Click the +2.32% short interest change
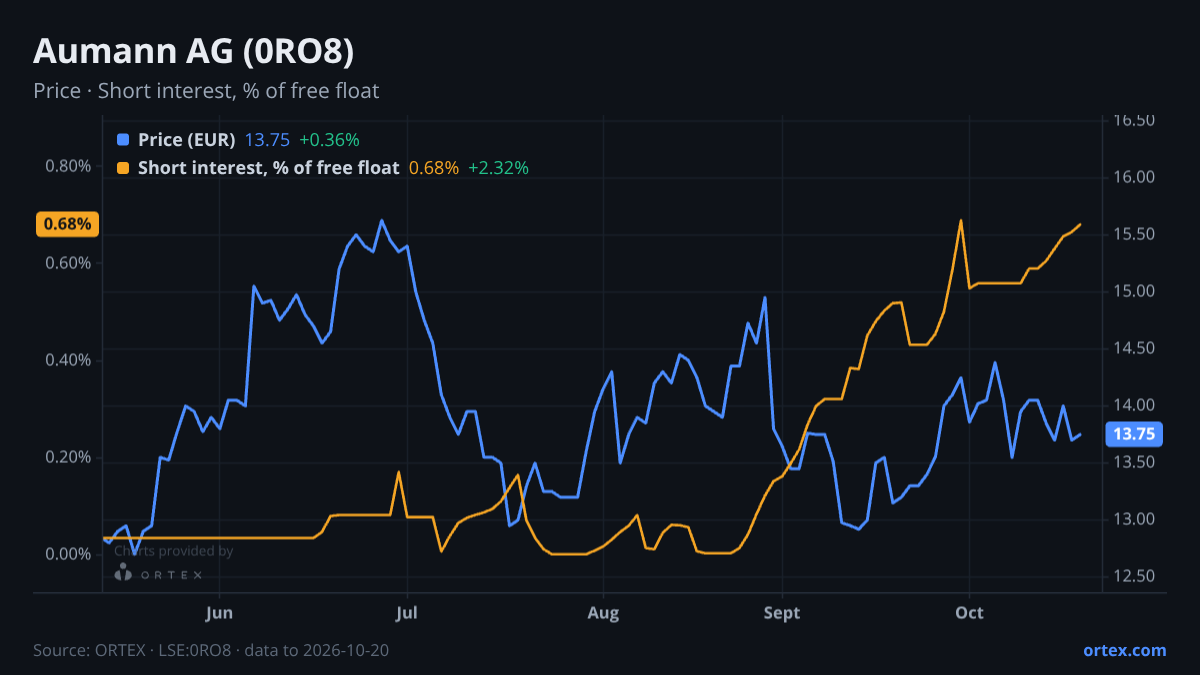This screenshot has height=675, width=1200. coord(498,168)
